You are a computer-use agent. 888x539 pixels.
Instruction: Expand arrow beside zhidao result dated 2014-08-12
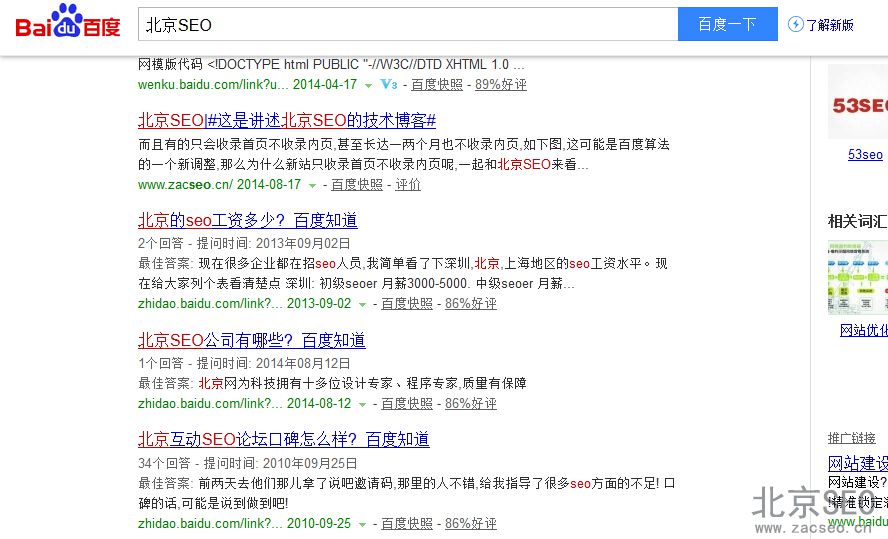click(362, 404)
